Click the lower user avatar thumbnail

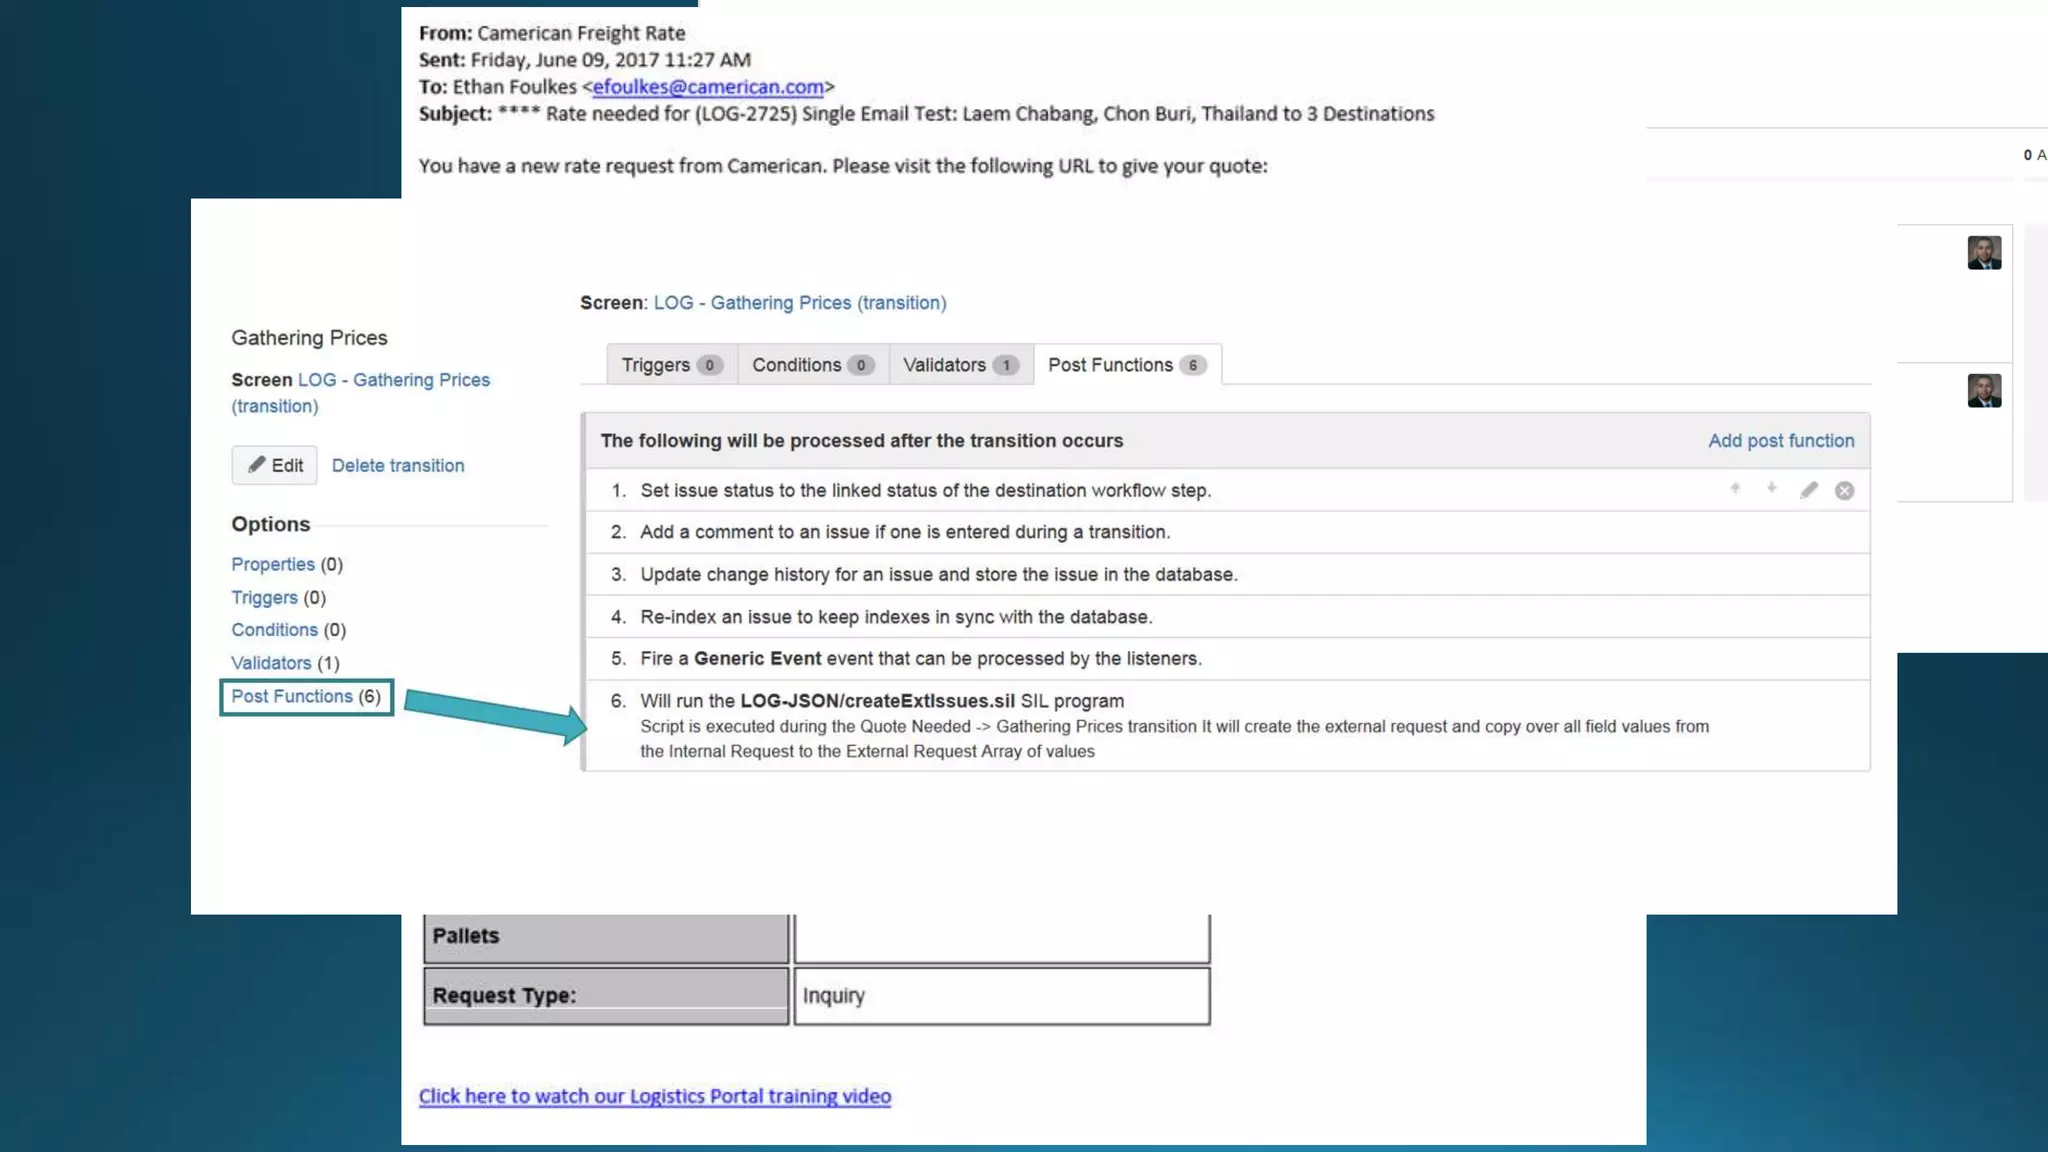(x=1984, y=391)
